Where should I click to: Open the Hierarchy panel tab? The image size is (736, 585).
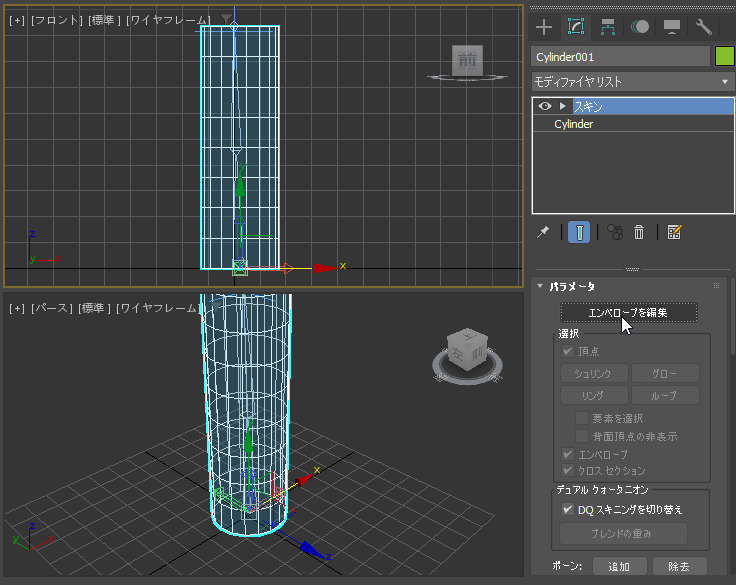tap(608, 27)
